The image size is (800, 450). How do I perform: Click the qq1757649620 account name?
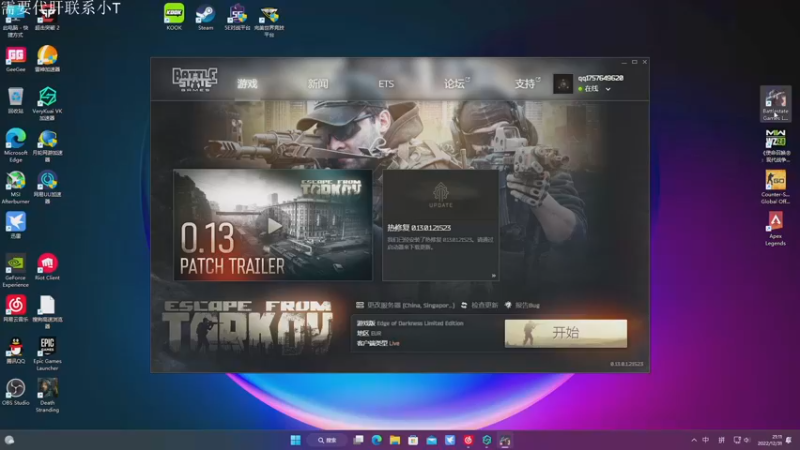click(x=601, y=78)
